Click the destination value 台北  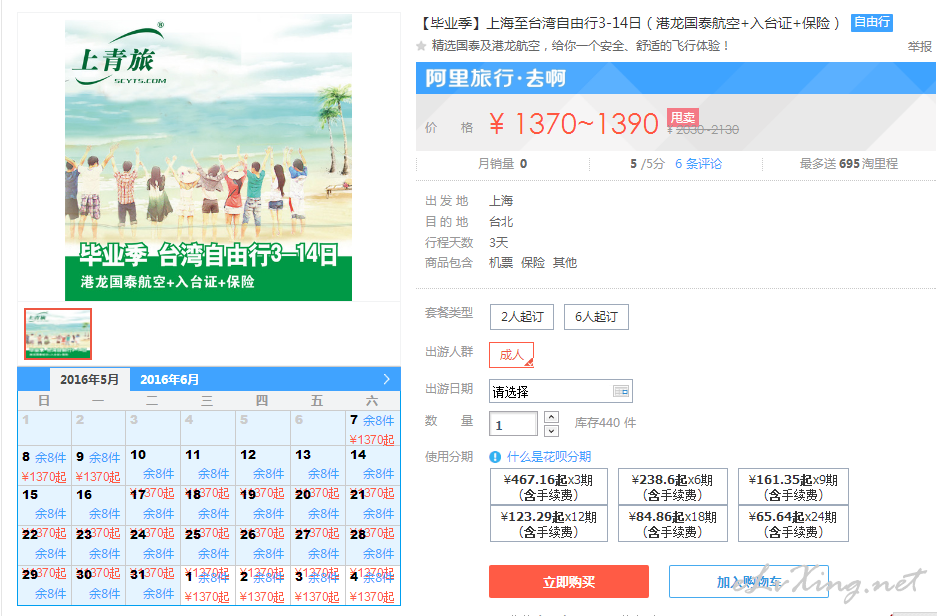coord(501,222)
